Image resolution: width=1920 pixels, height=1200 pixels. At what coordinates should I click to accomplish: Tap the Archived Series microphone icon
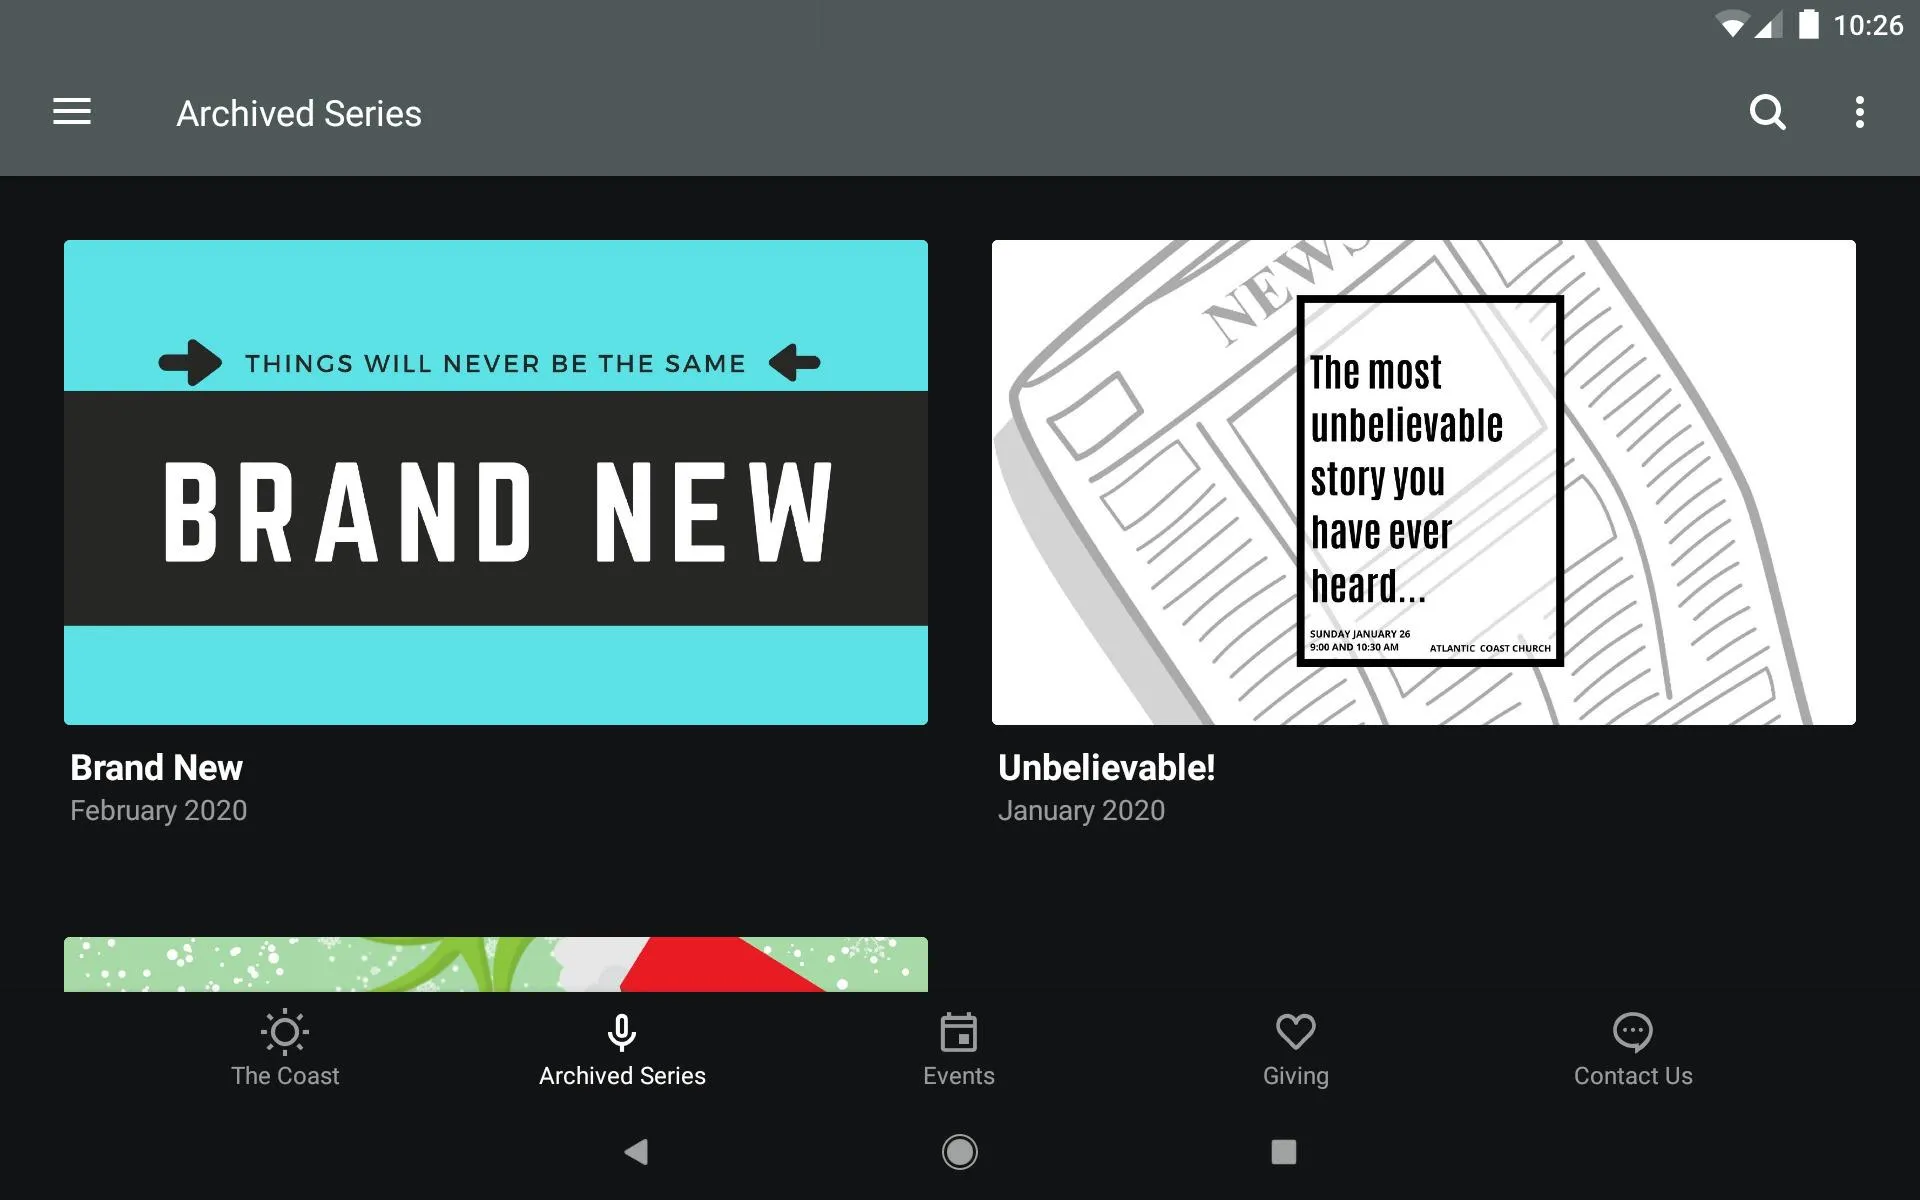coord(622,1030)
